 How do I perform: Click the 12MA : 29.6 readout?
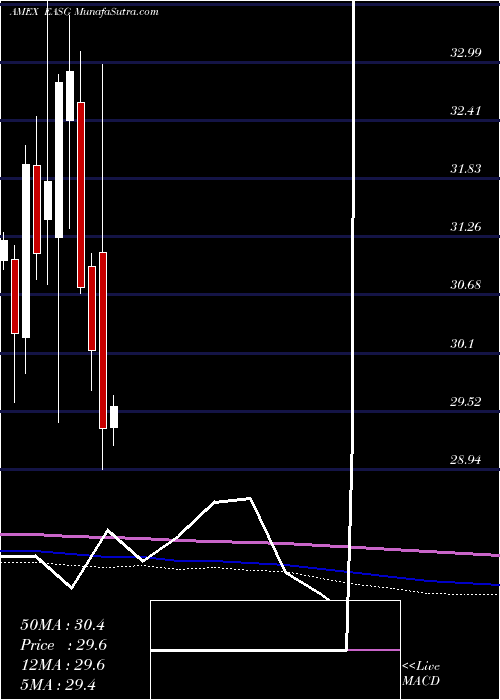click(62, 665)
